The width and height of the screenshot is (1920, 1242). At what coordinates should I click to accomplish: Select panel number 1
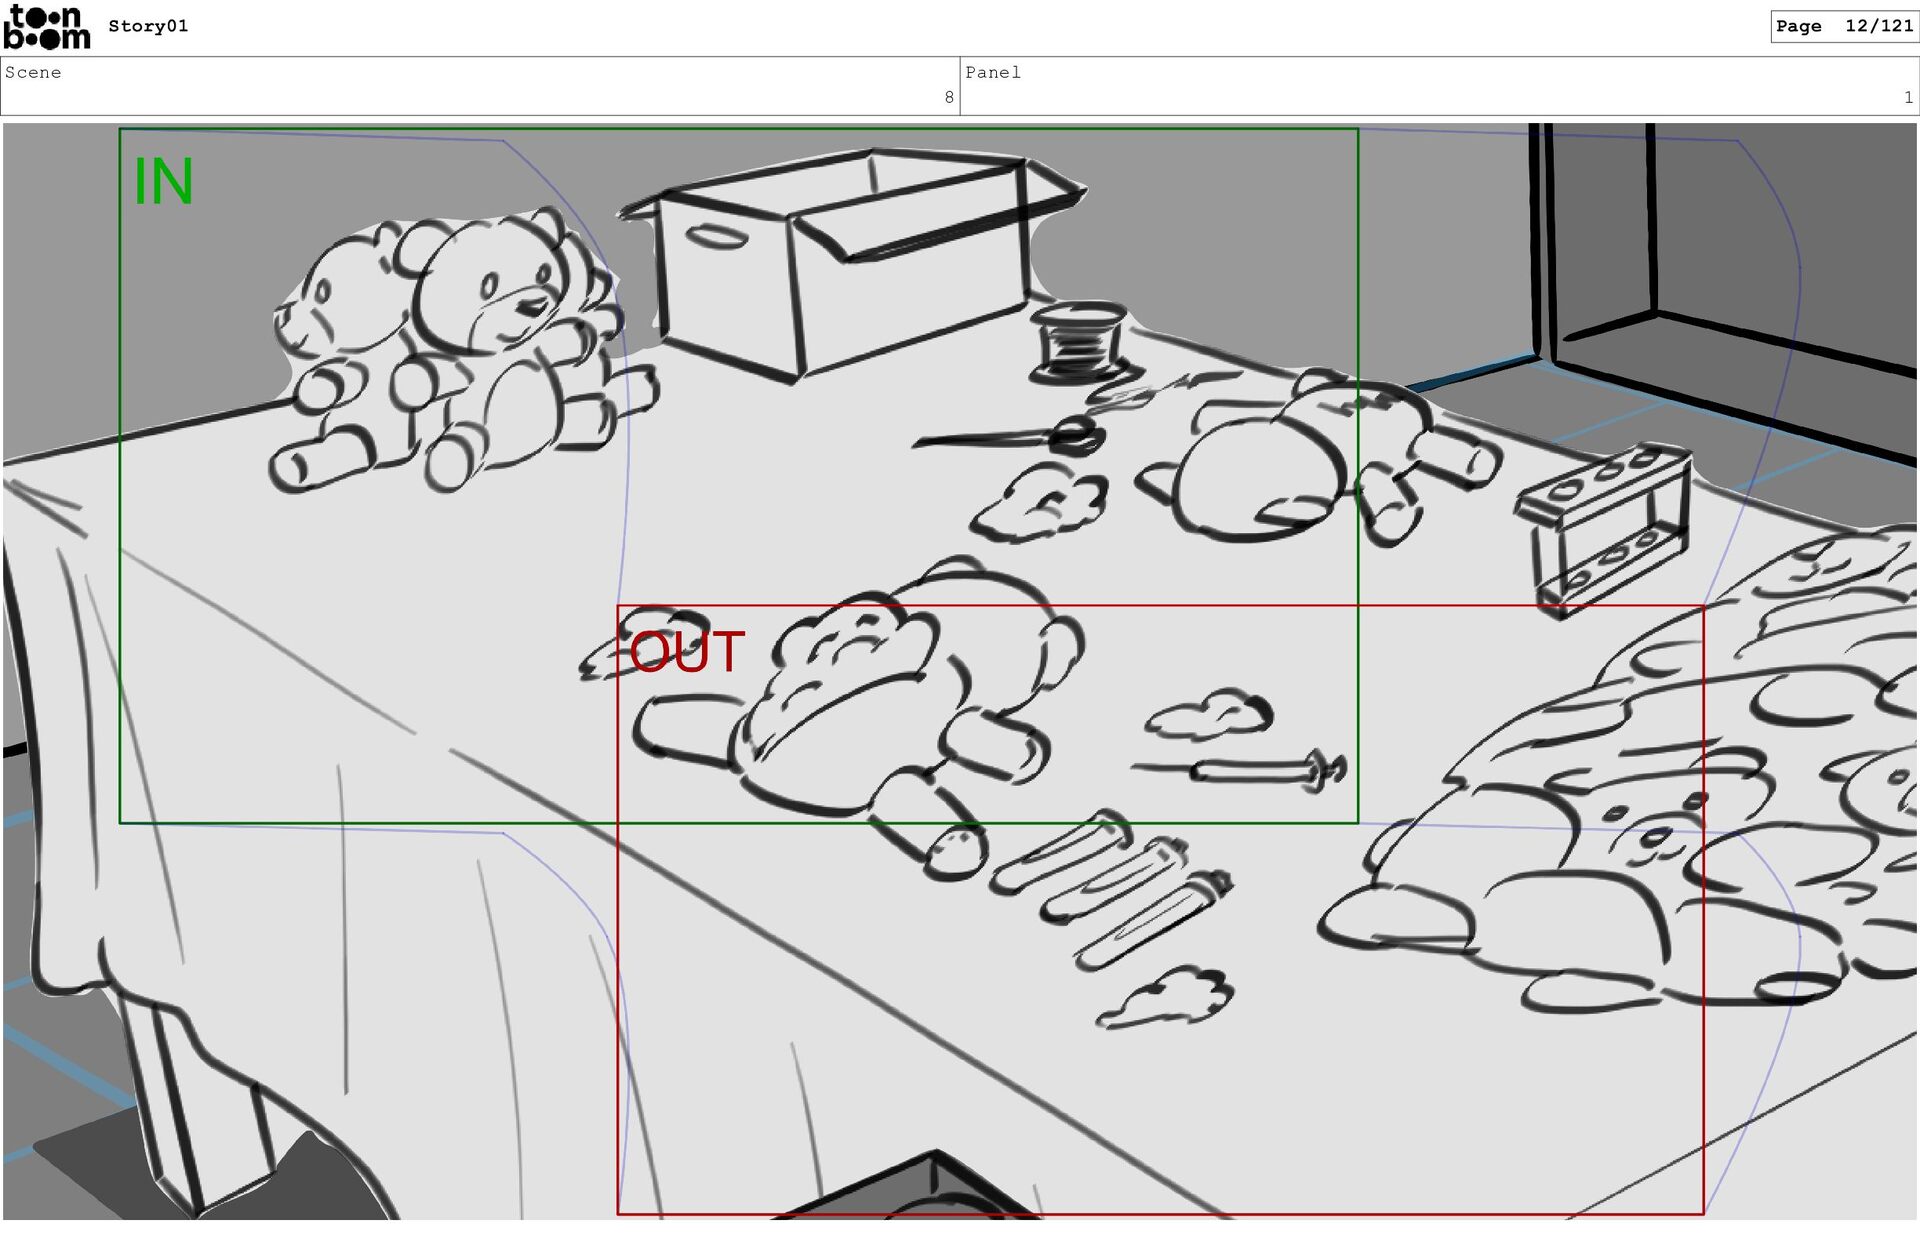pyautogui.click(x=1907, y=97)
